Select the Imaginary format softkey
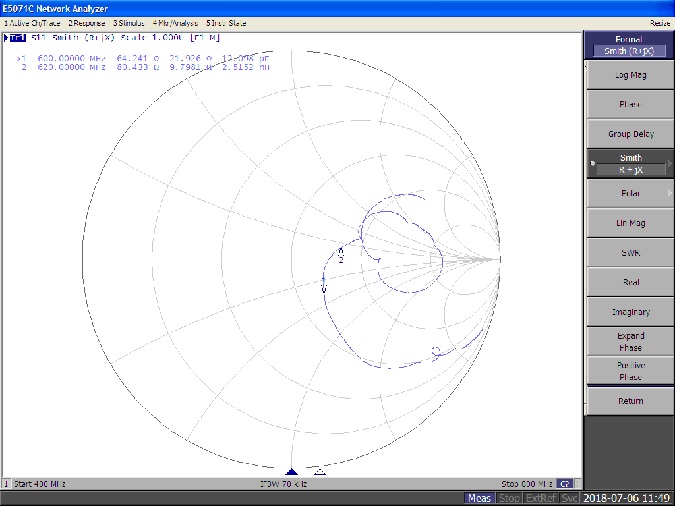Viewport: 675px width, 506px height. [630, 312]
